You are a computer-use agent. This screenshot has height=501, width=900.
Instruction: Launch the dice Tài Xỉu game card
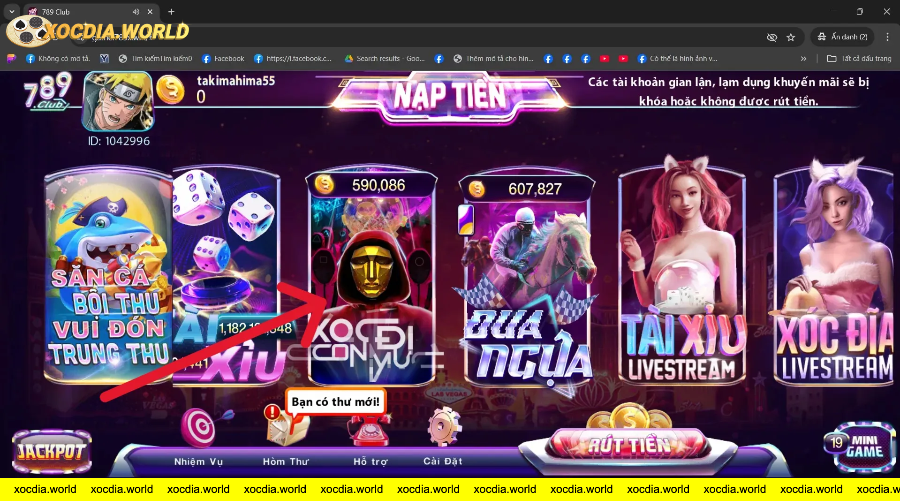pos(227,275)
